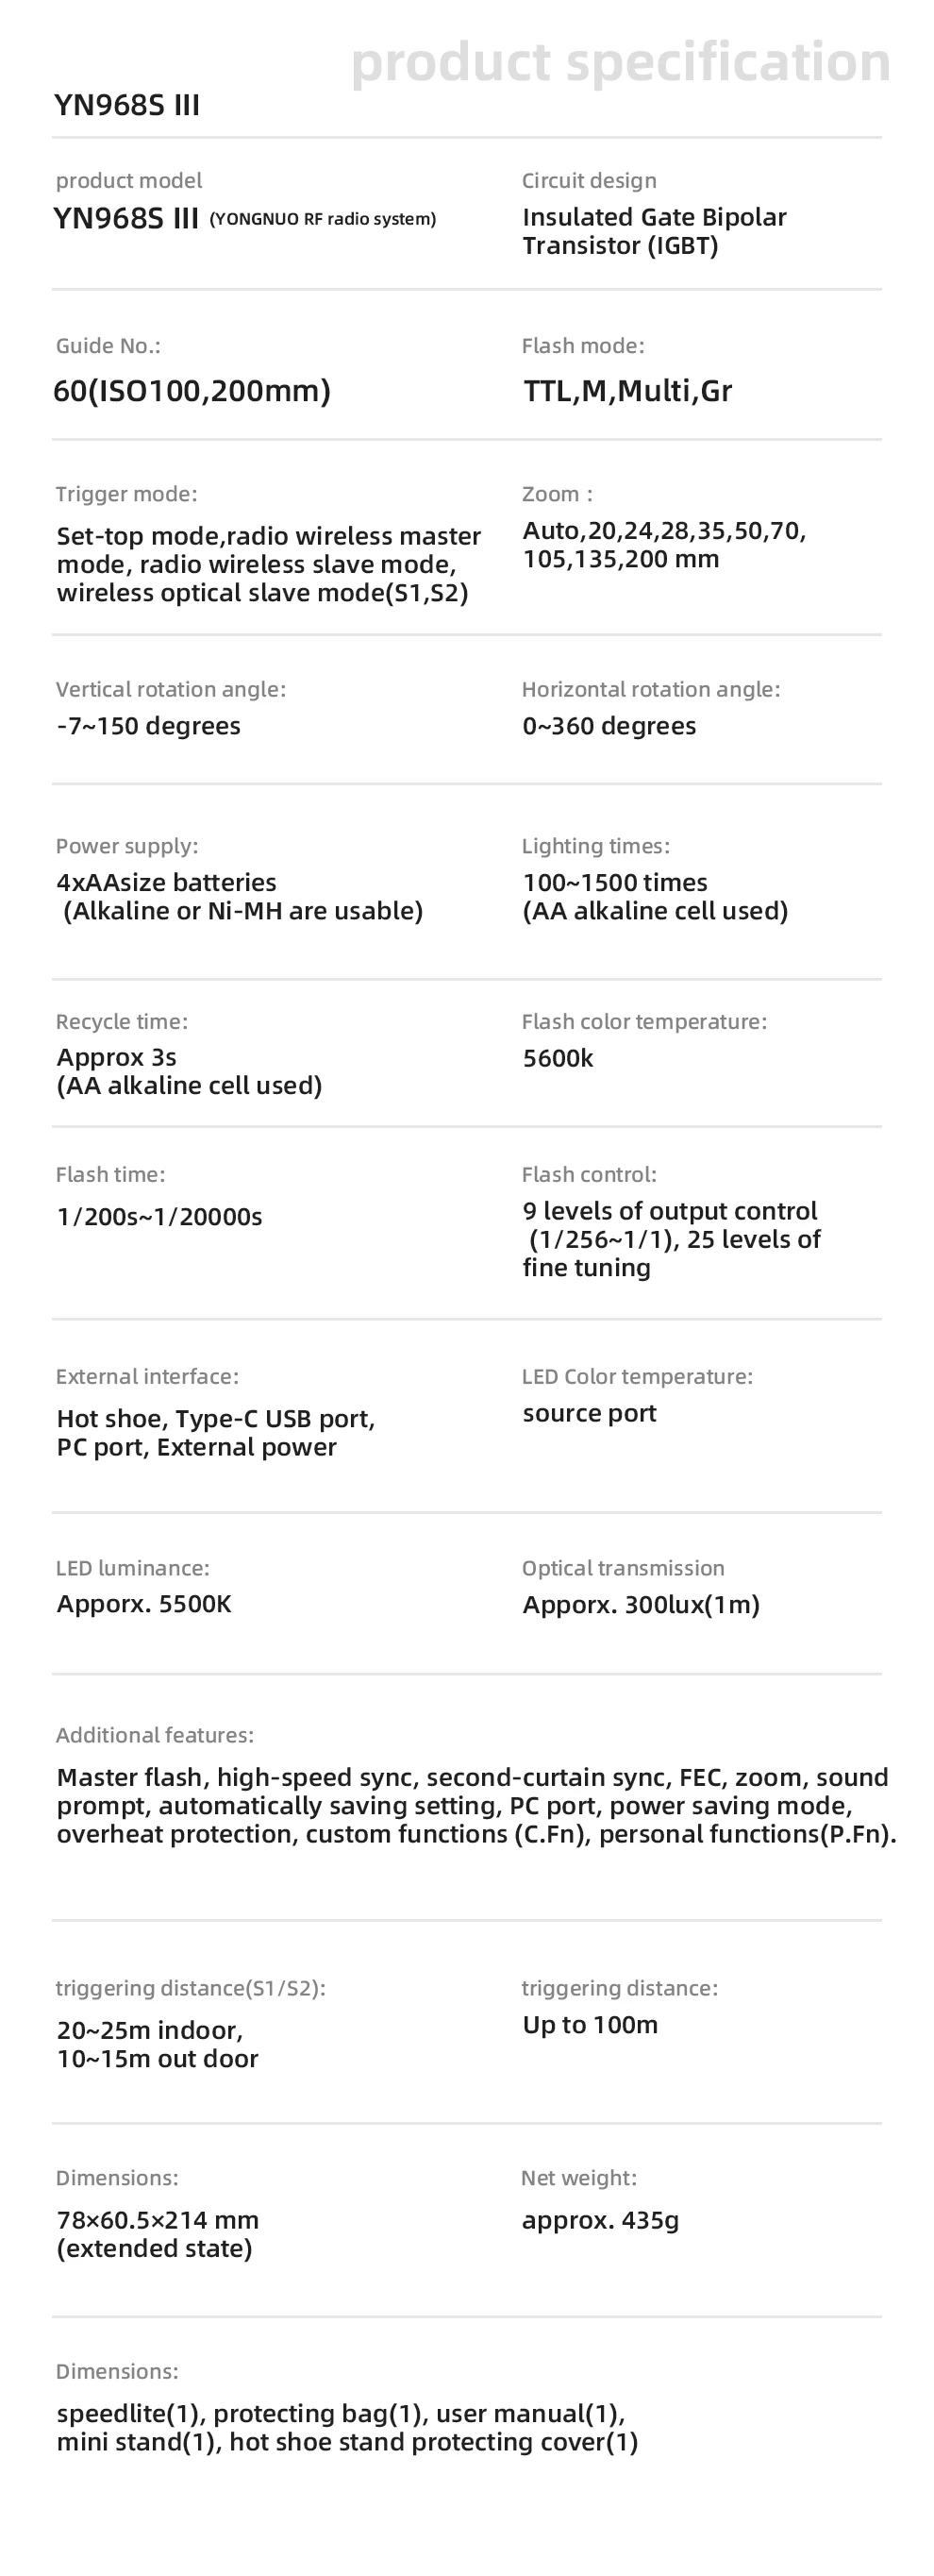
Task: Select the "YONGNUO RF radio system" text
Action: click(322, 219)
